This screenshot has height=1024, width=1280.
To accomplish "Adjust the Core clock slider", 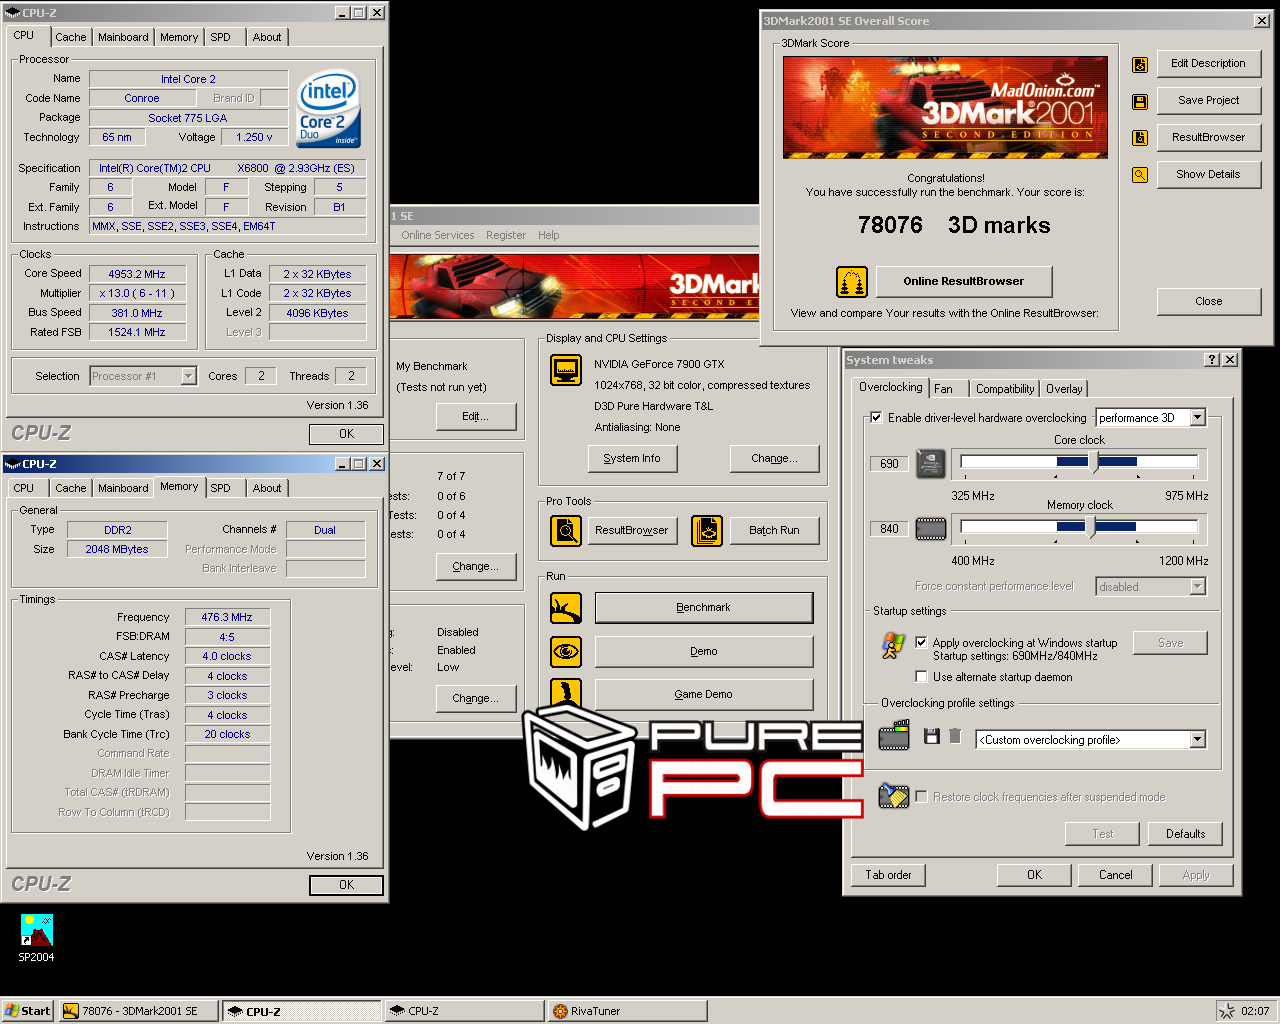I will [x=1094, y=462].
